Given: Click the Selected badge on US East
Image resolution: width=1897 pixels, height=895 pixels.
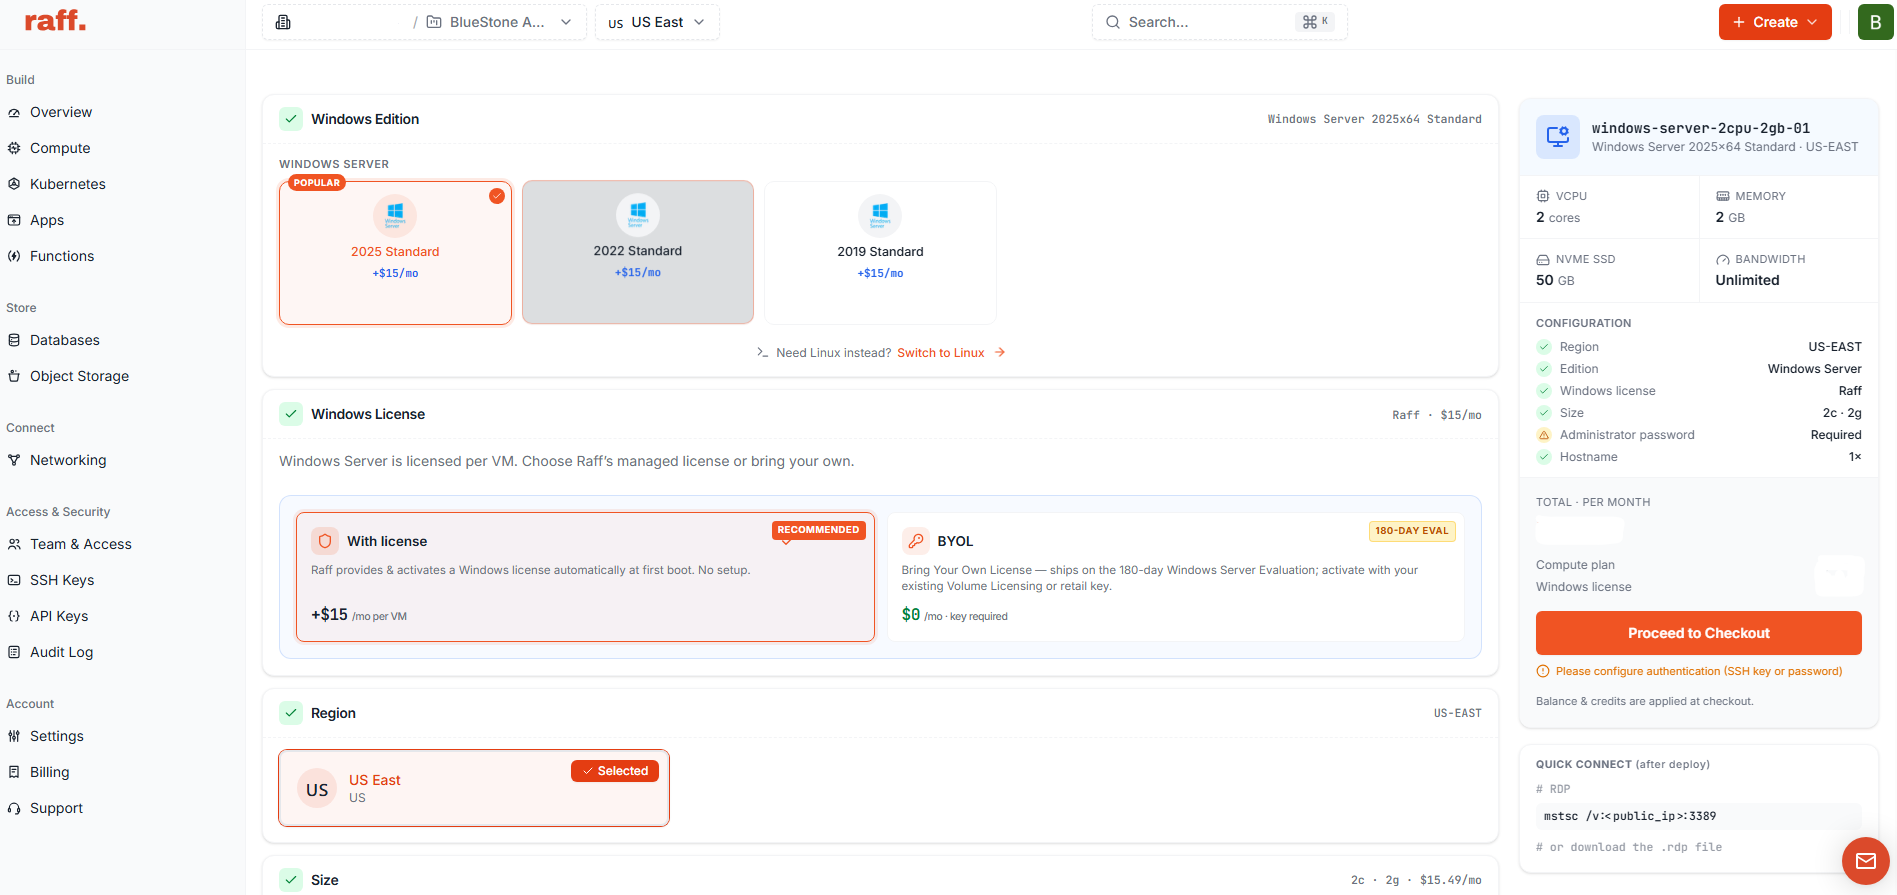Looking at the screenshot, I should (615, 771).
